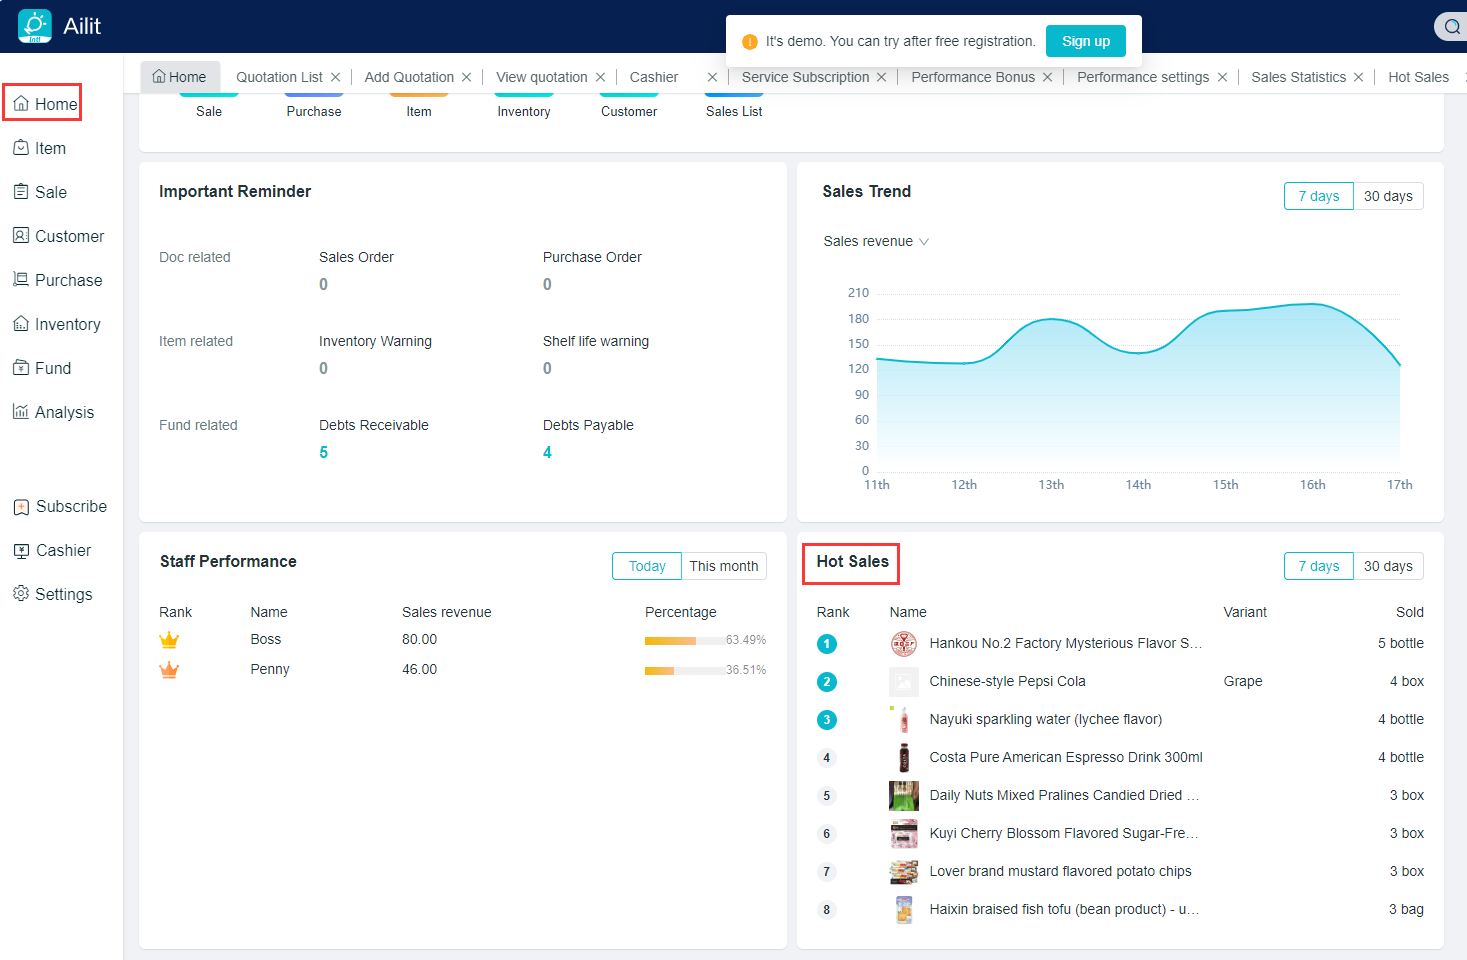Open the Fund sidebar icon
1467x960 pixels.
pos(21,368)
